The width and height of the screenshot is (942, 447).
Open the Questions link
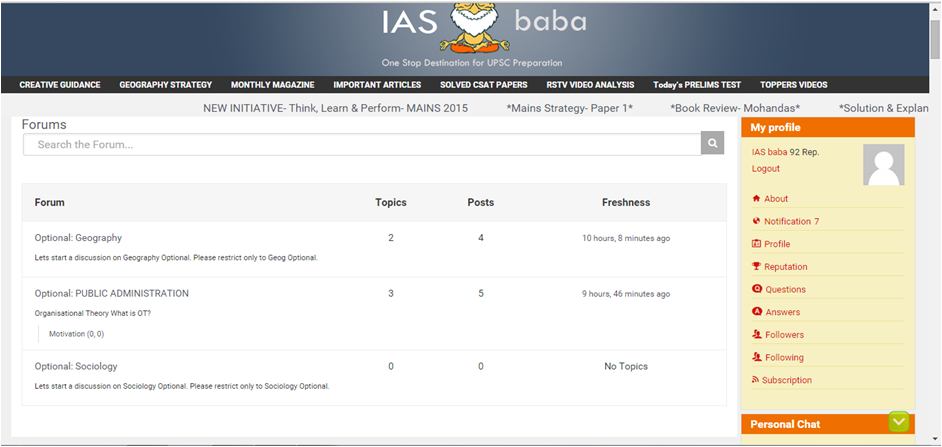pos(786,290)
